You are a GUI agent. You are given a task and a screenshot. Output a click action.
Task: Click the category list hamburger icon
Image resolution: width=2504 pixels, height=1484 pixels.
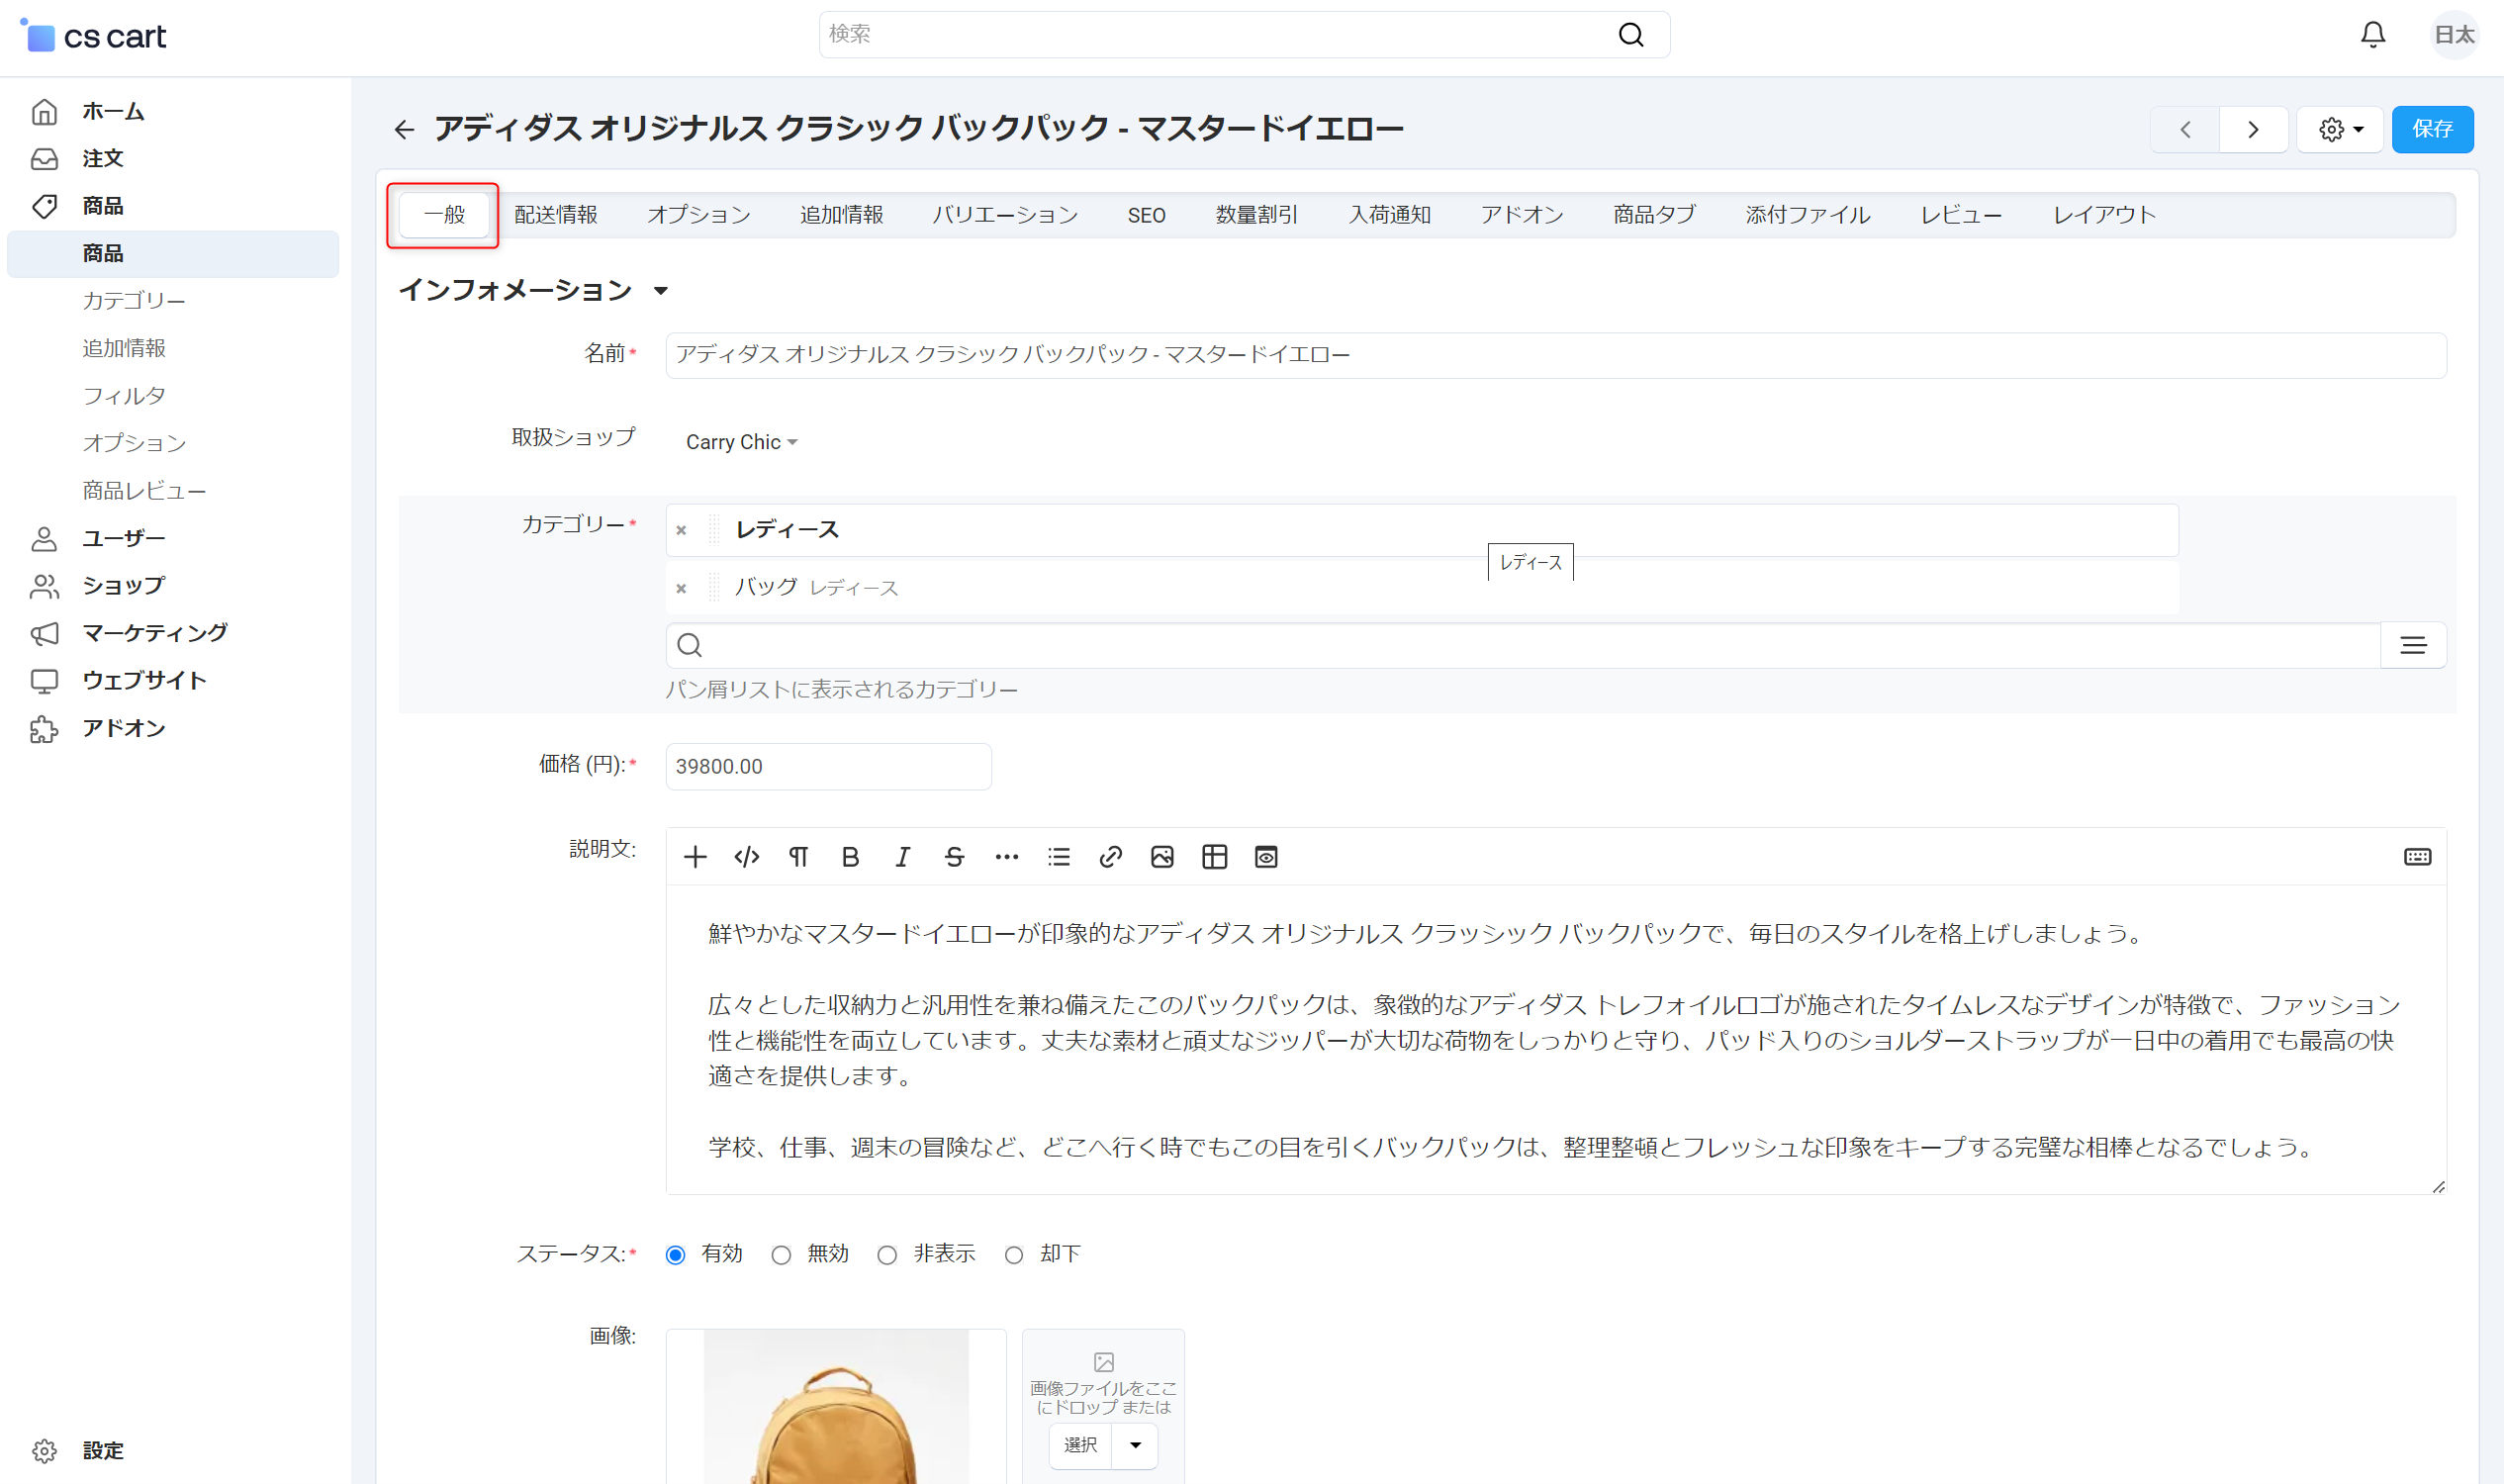(2413, 645)
